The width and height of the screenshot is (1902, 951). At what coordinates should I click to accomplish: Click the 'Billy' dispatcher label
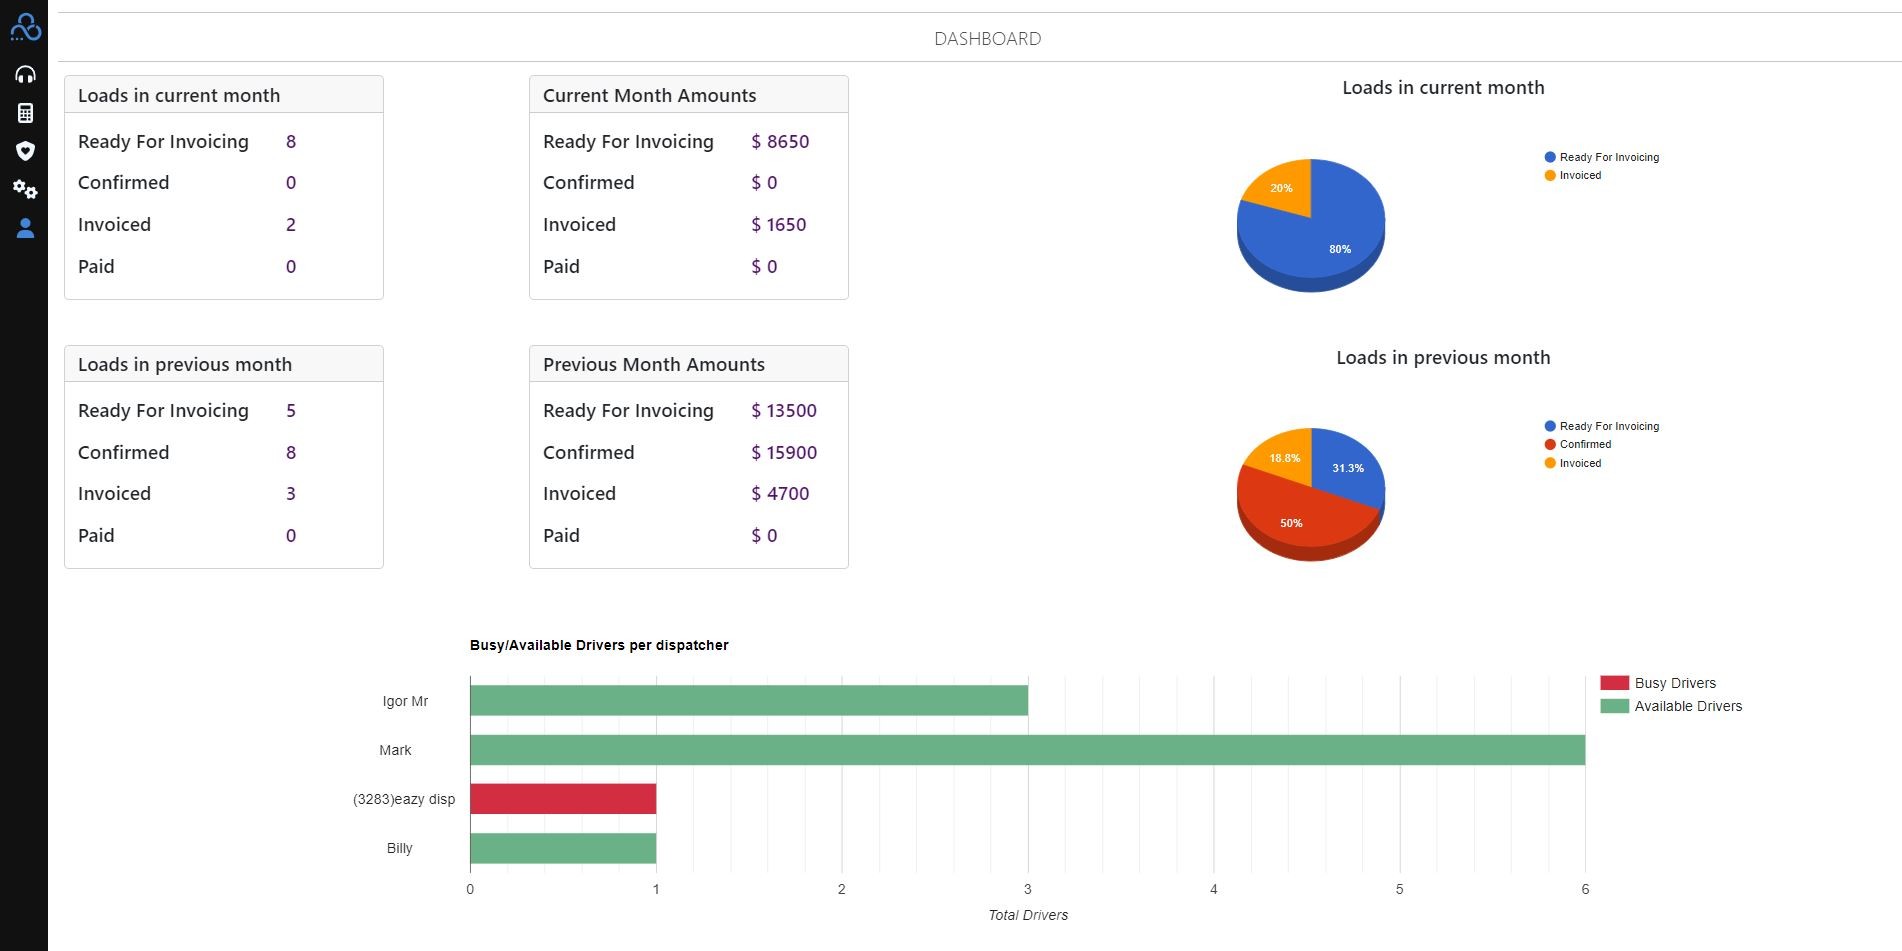coord(399,848)
